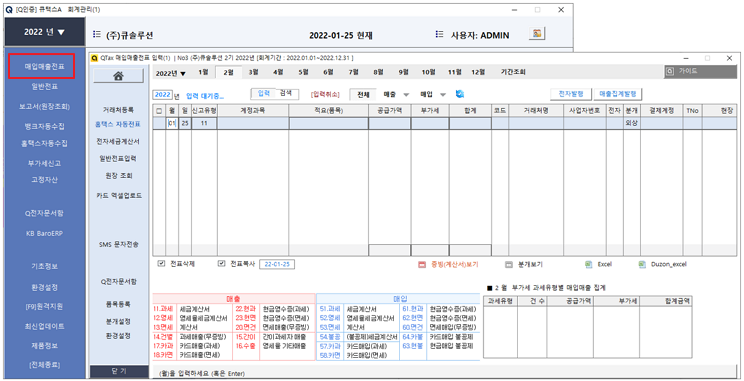Open 일반전표 in the main sidebar
The height and width of the screenshot is (381, 744).
pos(44,86)
